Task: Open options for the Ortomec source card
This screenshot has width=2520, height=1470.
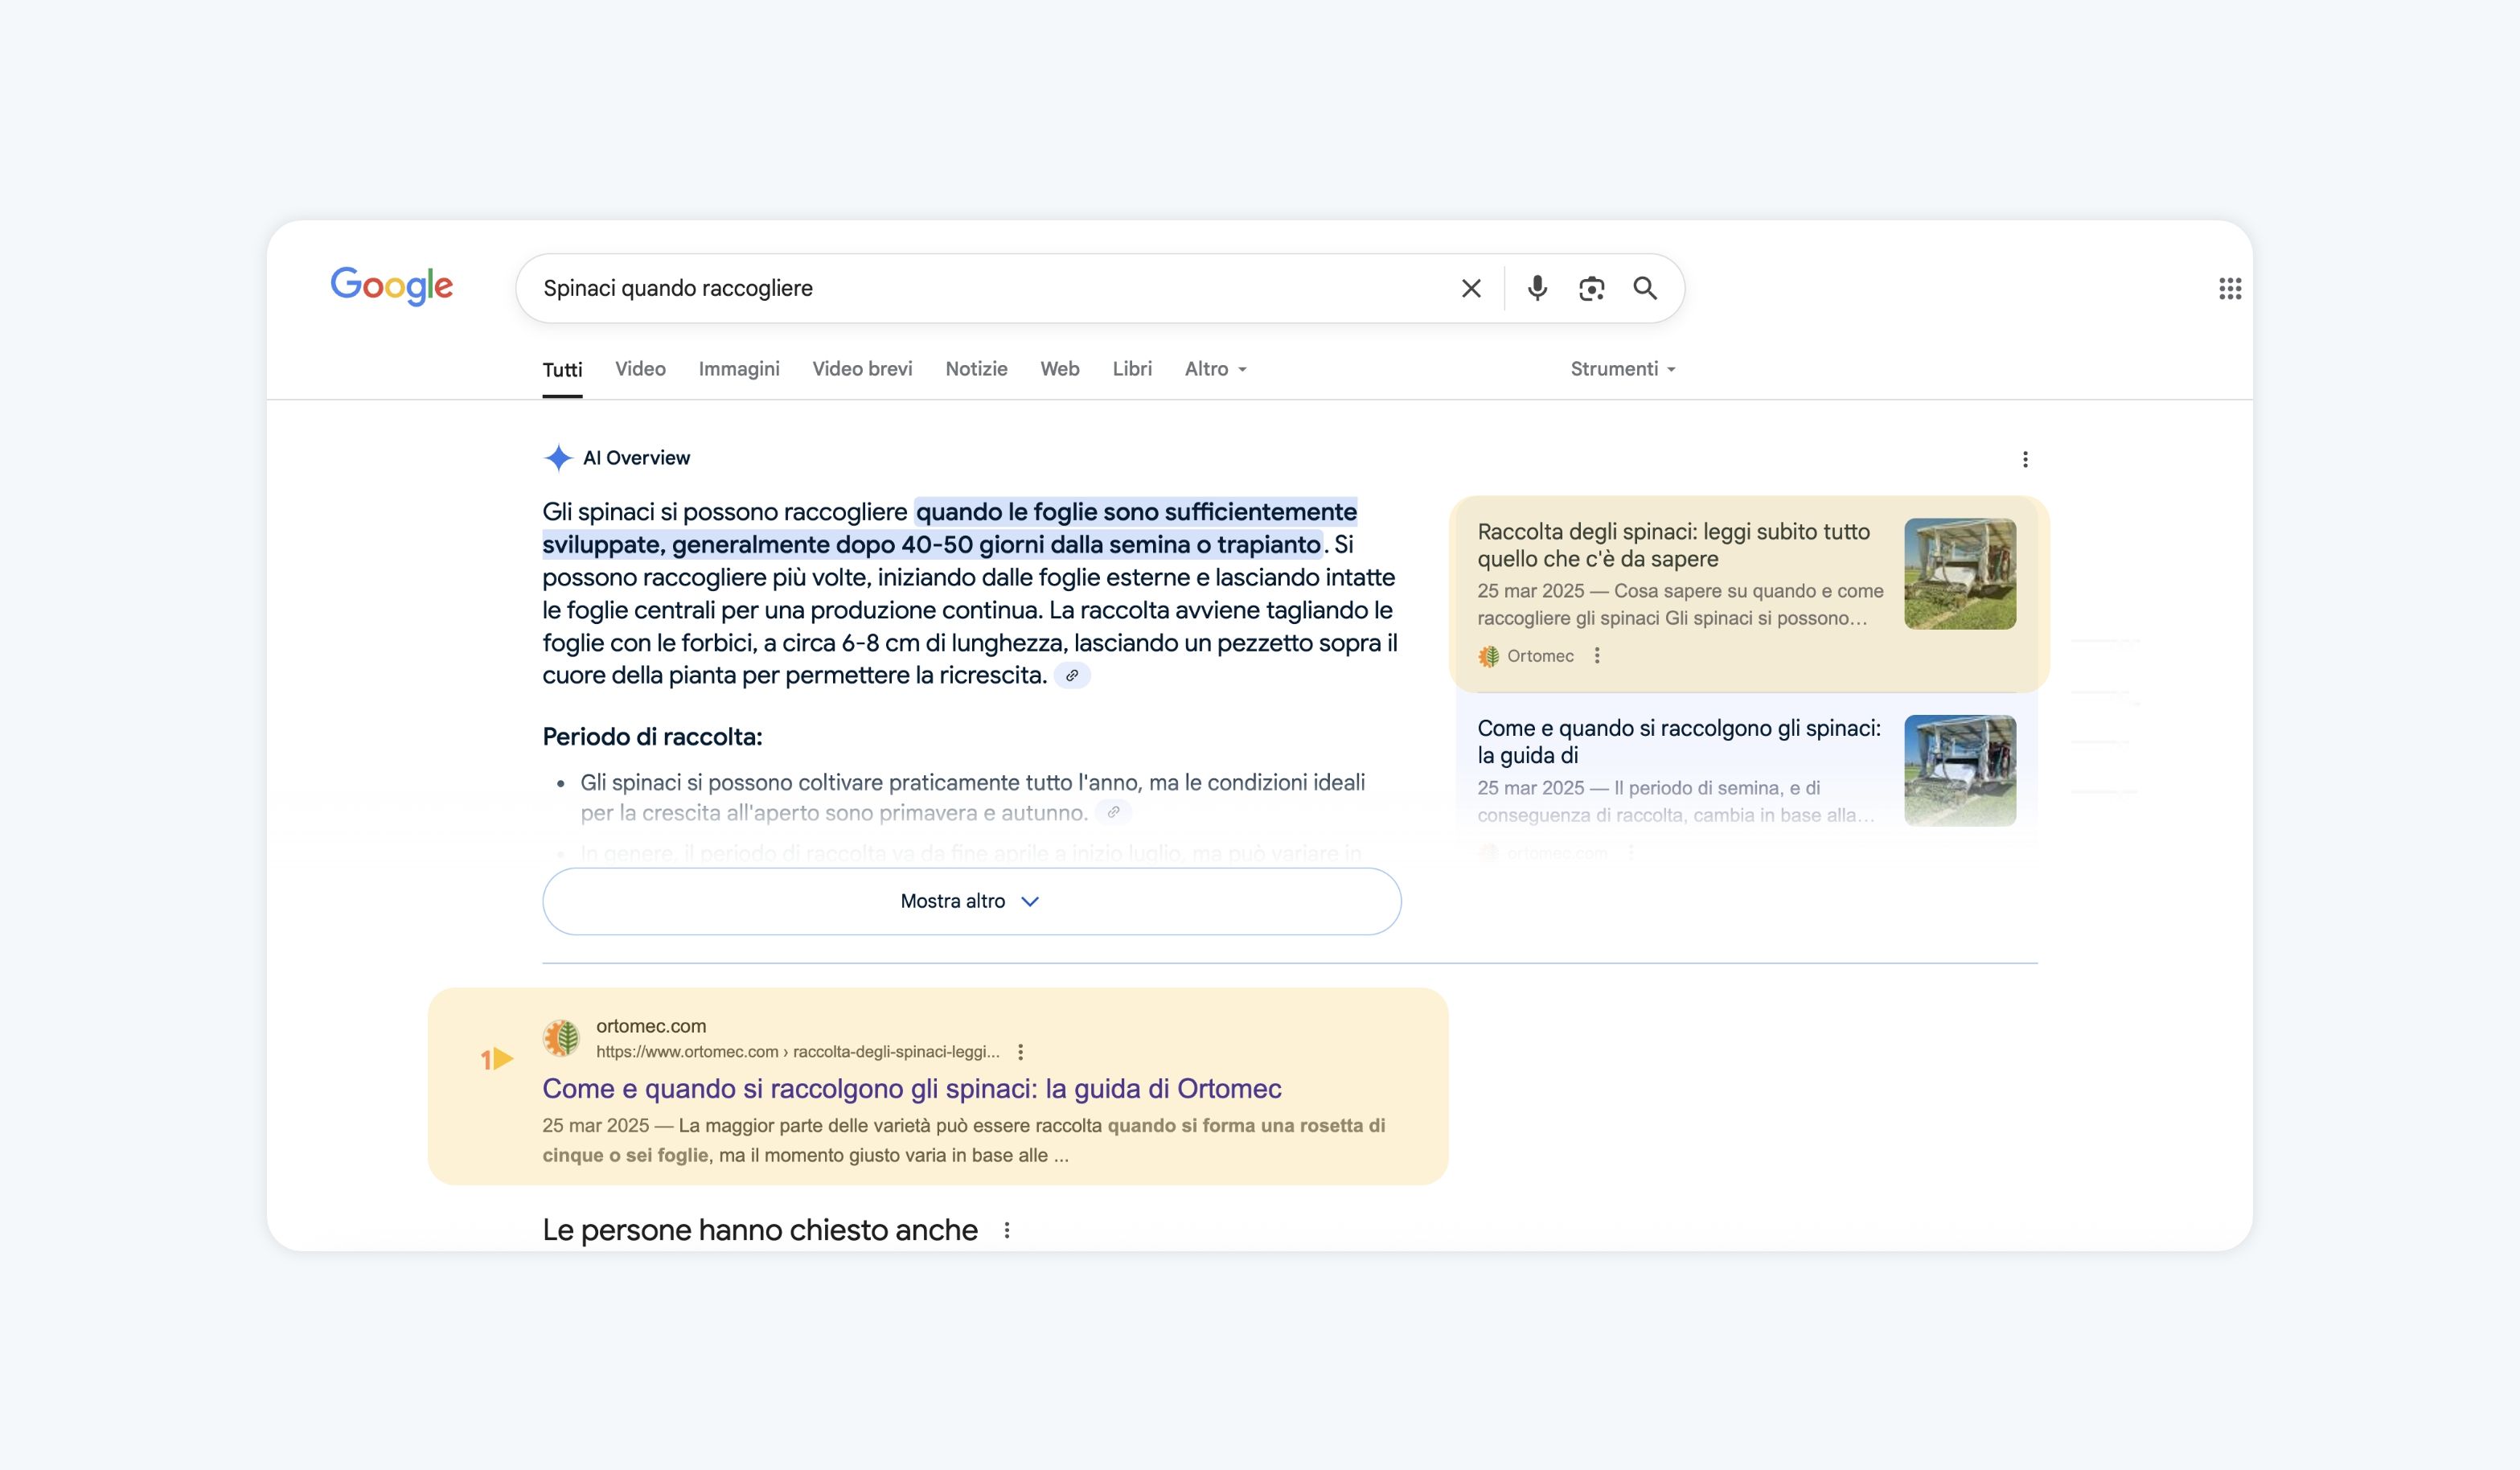Action: click(x=1597, y=656)
